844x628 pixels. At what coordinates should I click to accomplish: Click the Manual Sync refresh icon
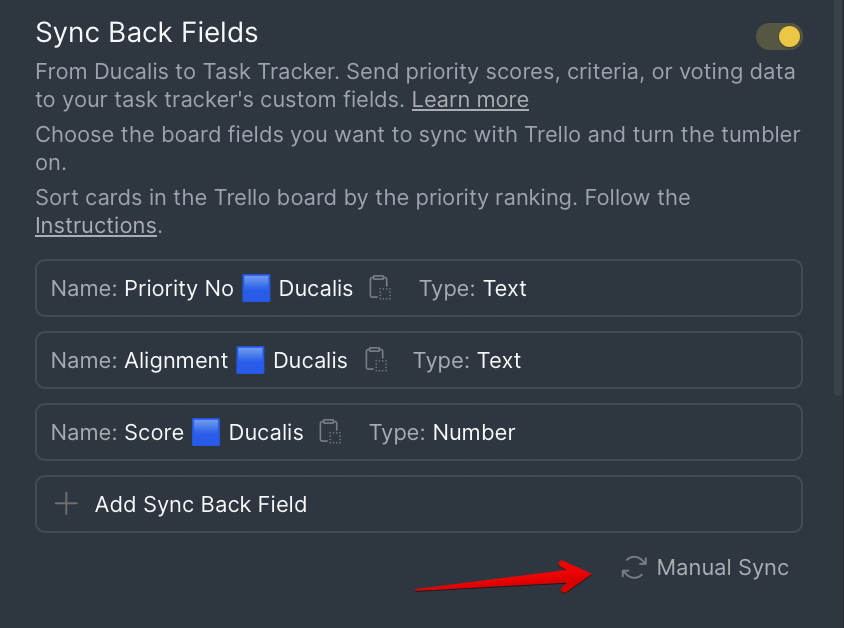(x=634, y=568)
